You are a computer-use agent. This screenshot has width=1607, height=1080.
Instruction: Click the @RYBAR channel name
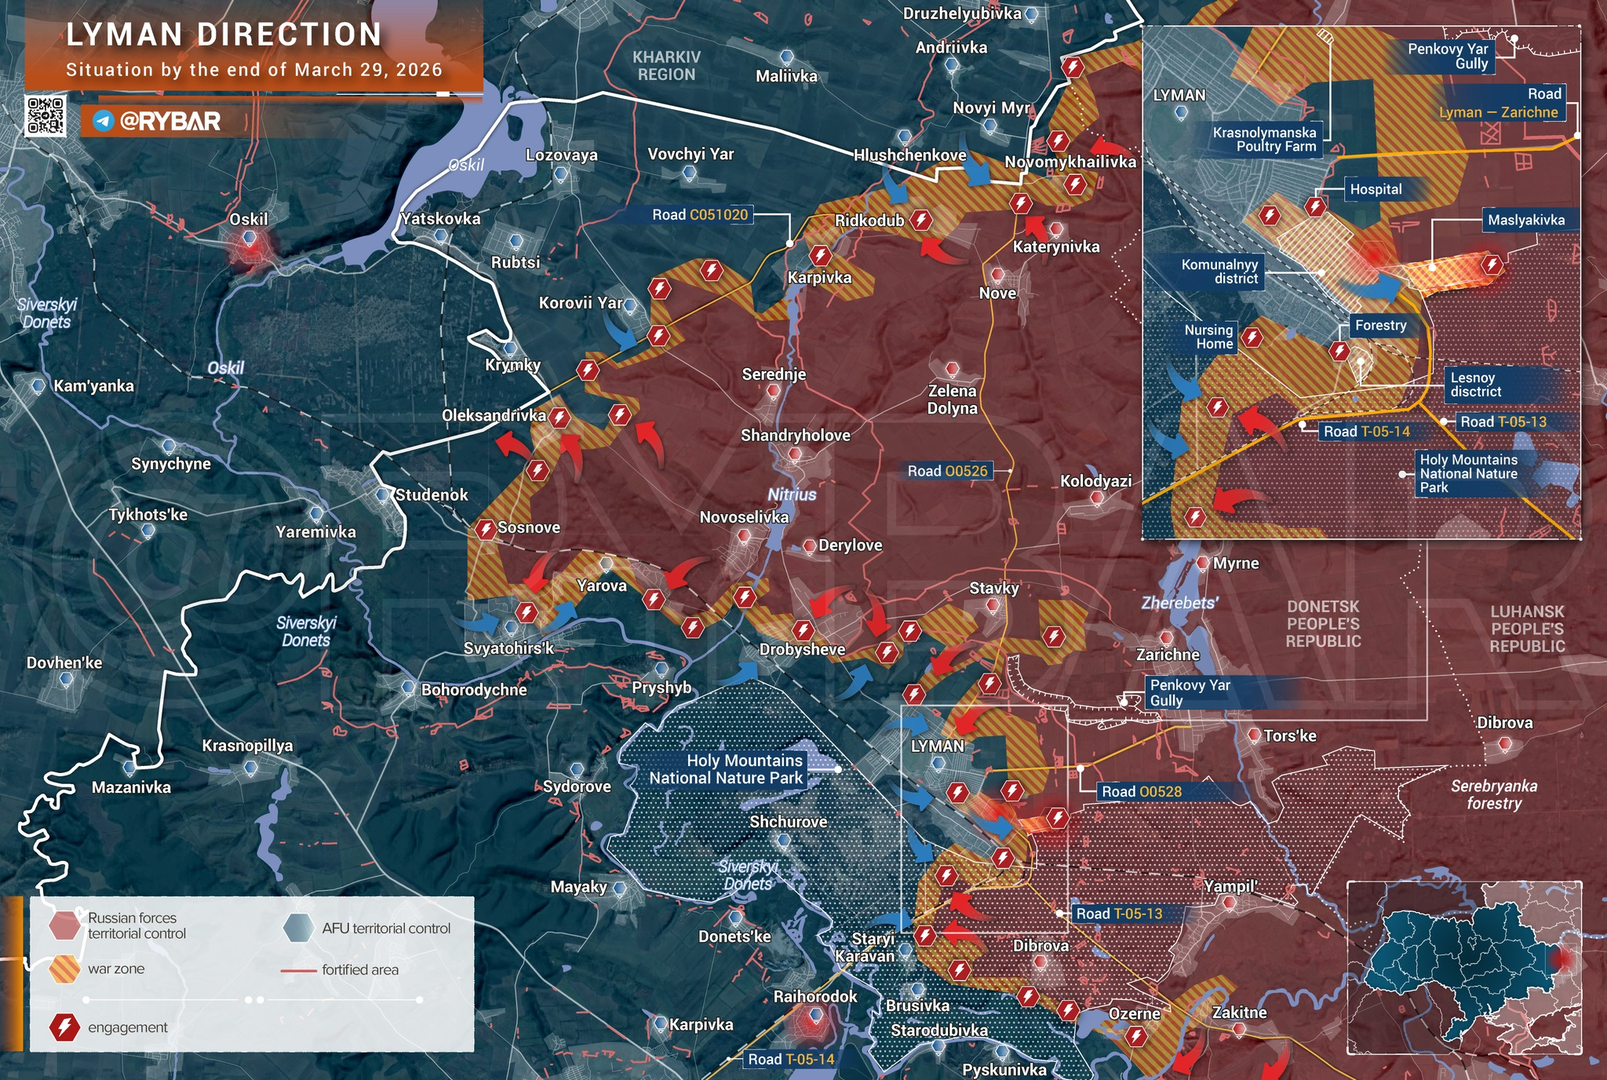170,122
